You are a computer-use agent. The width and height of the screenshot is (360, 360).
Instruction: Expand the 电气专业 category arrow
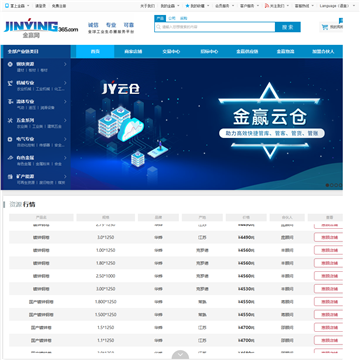click(65, 139)
